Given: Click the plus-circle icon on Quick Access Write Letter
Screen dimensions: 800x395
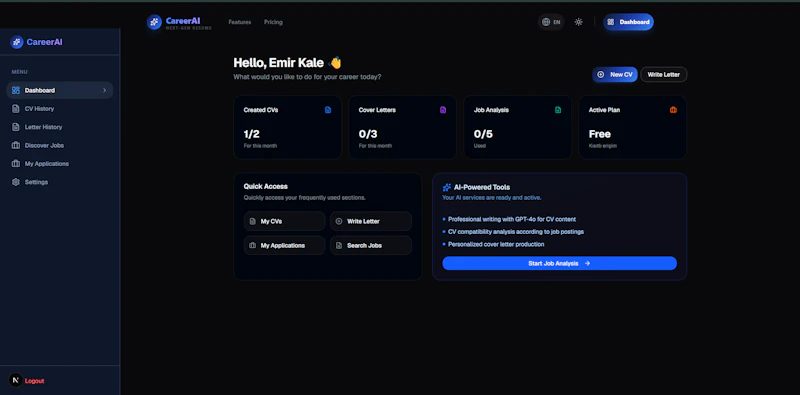Looking at the screenshot, I should coord(339,221).
